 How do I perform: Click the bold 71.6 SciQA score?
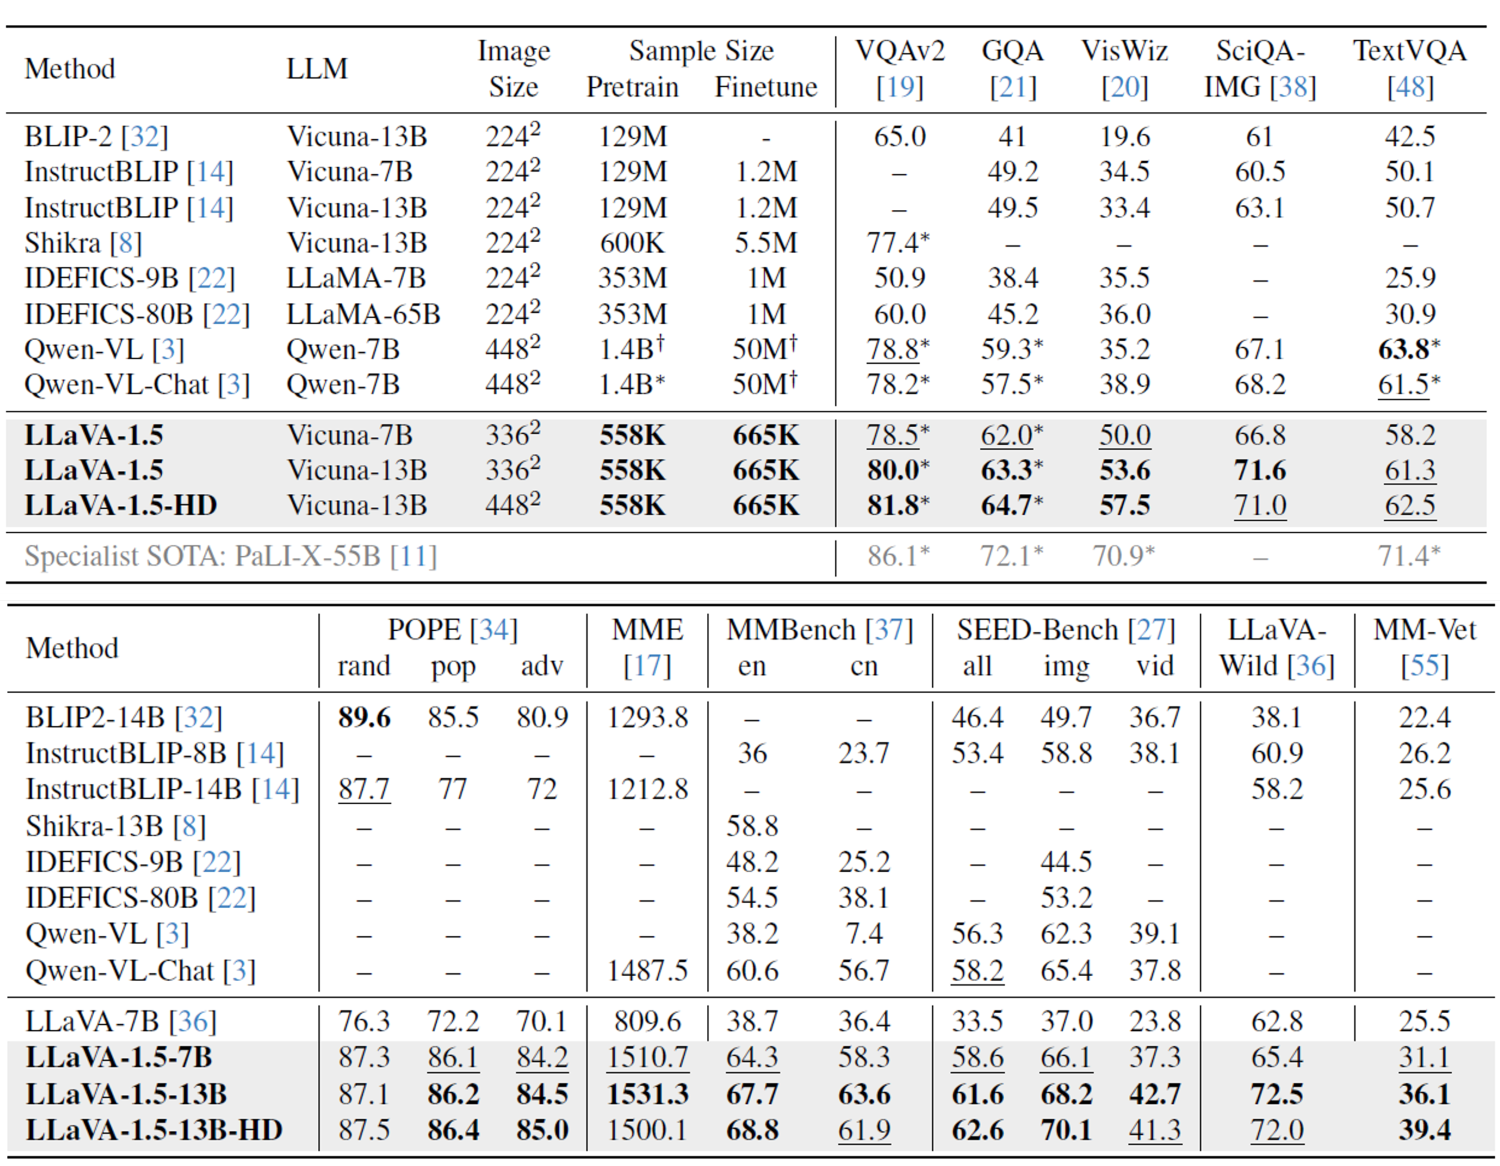point(1260,471)
